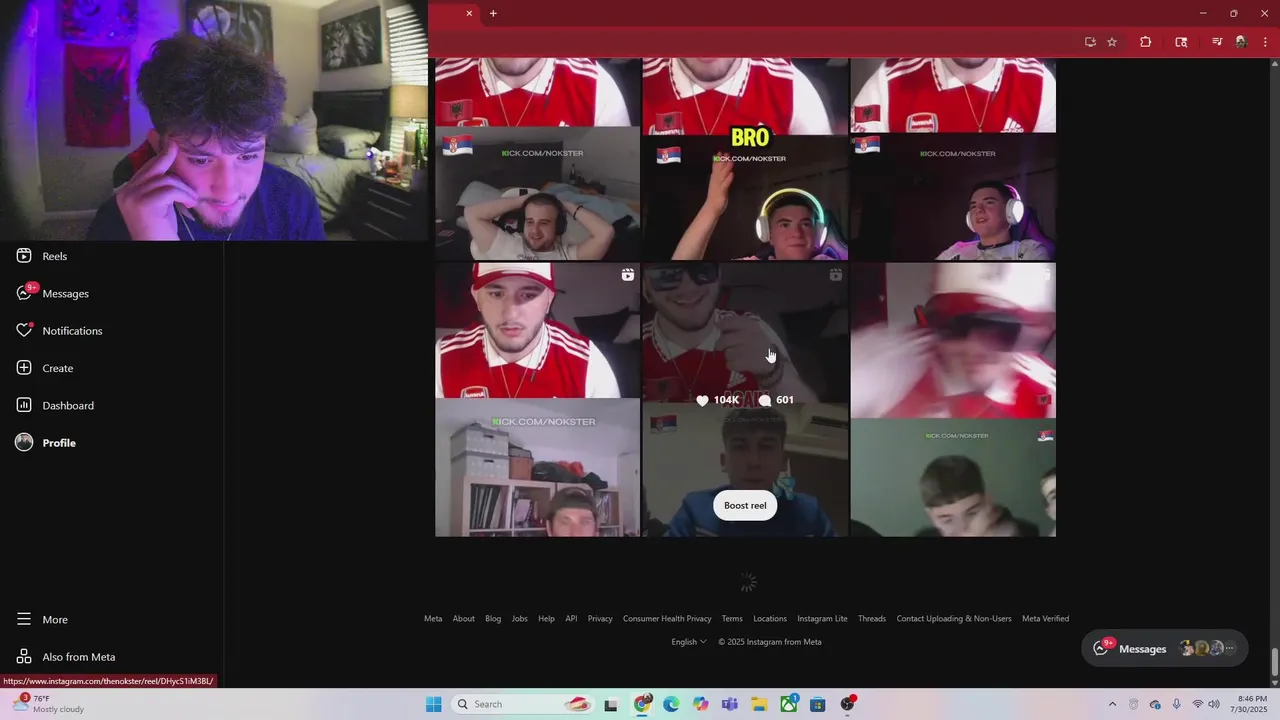Open the volume speaker tray icon

1214,704
